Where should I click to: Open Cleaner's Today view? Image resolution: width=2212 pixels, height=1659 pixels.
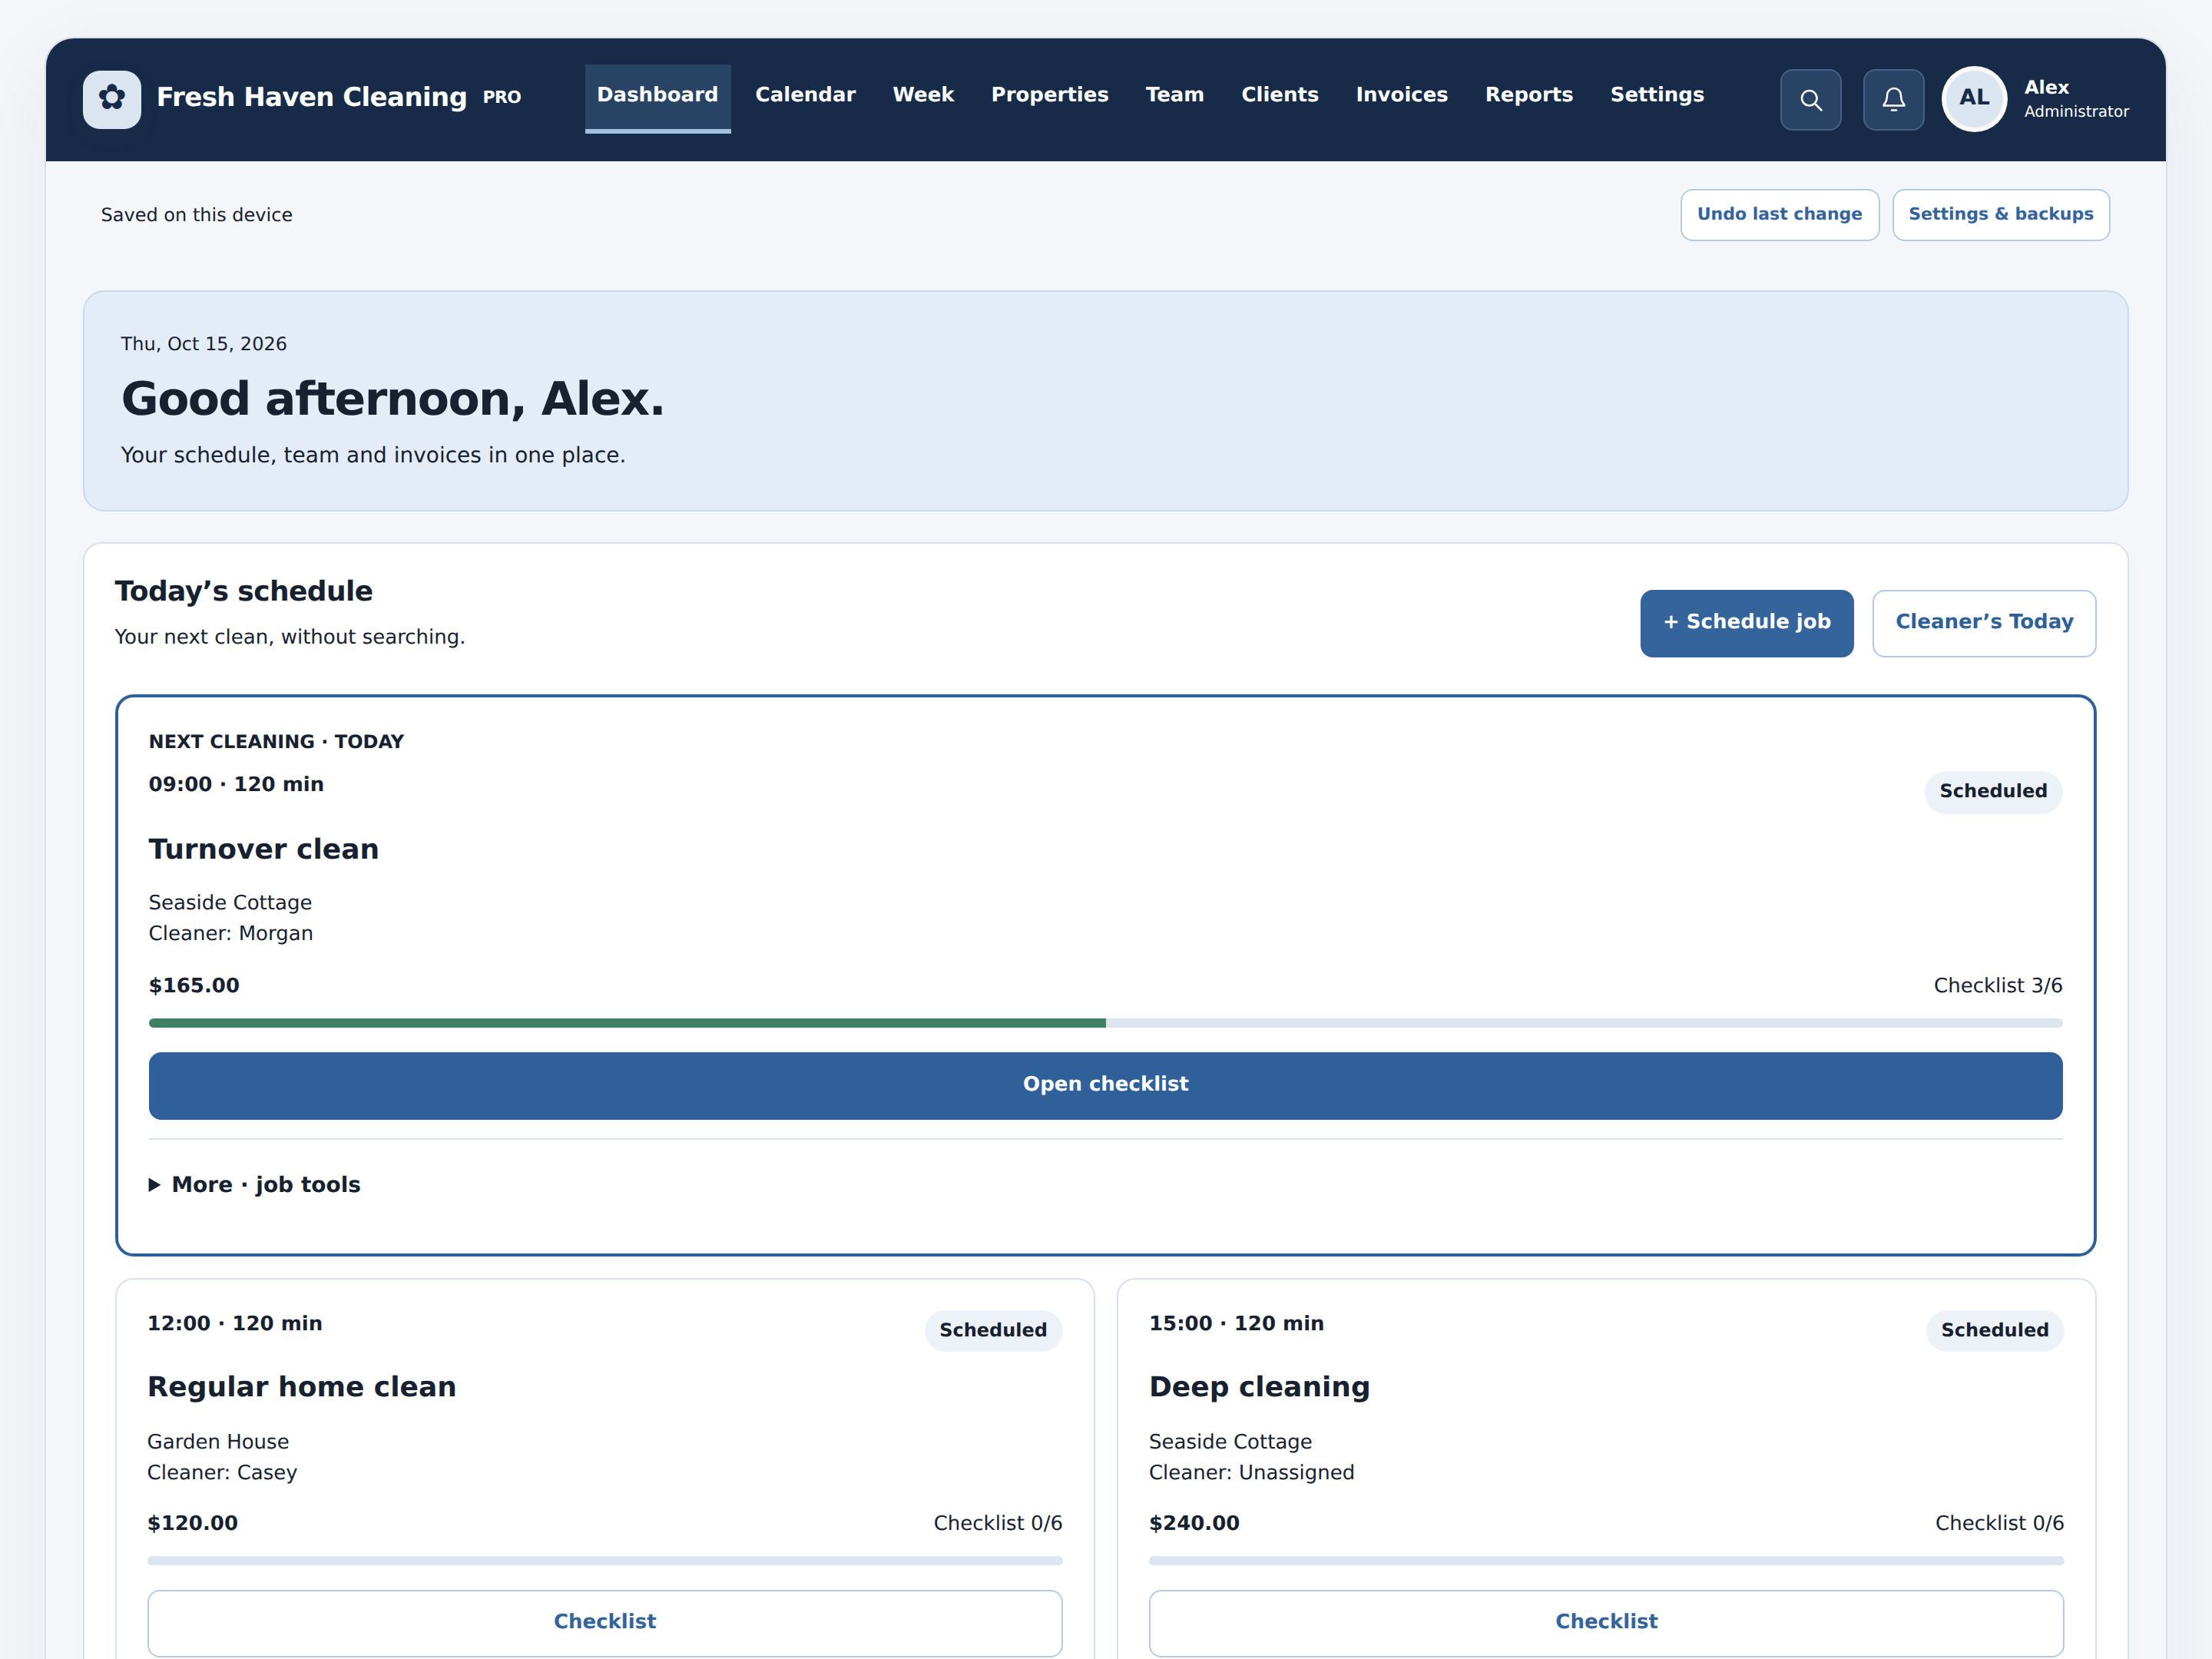pyautogui.click(x=1984, y=622)
